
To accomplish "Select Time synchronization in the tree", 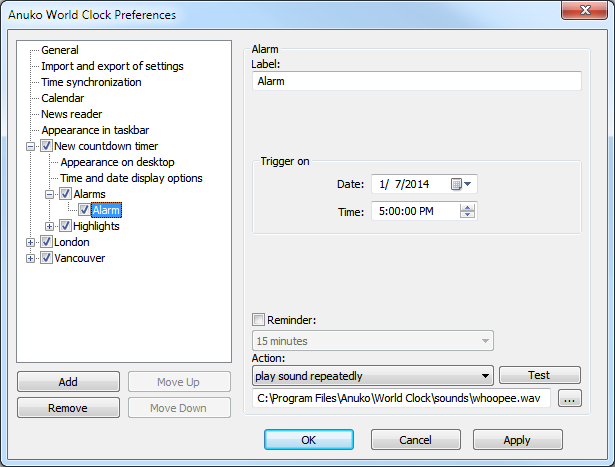I will pyautogui.click(x=91, y=82).
